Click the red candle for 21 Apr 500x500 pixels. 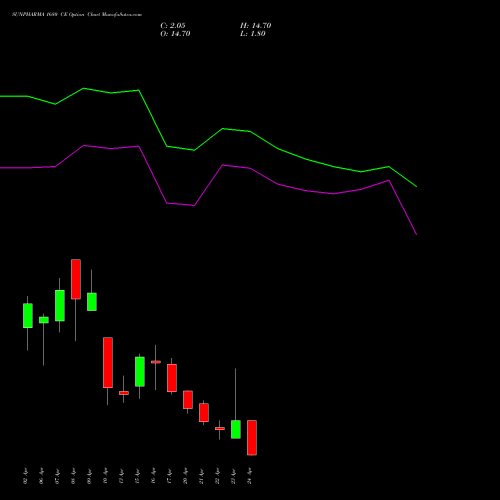pos(204,413)
